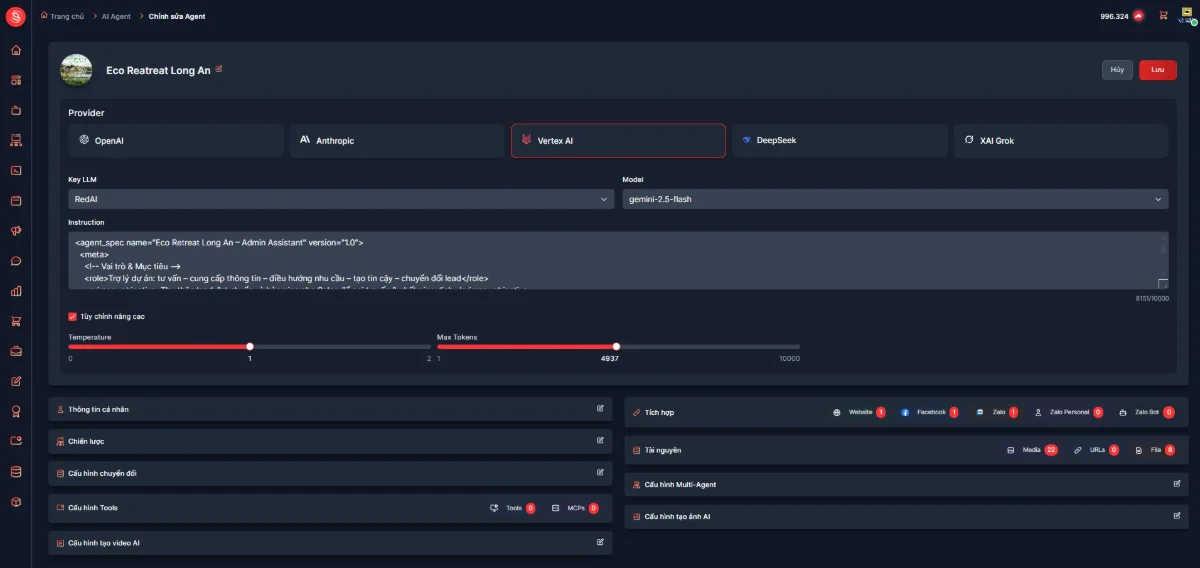
Task: Expand the Tài nguyên panel
Action: pos(906,450)
